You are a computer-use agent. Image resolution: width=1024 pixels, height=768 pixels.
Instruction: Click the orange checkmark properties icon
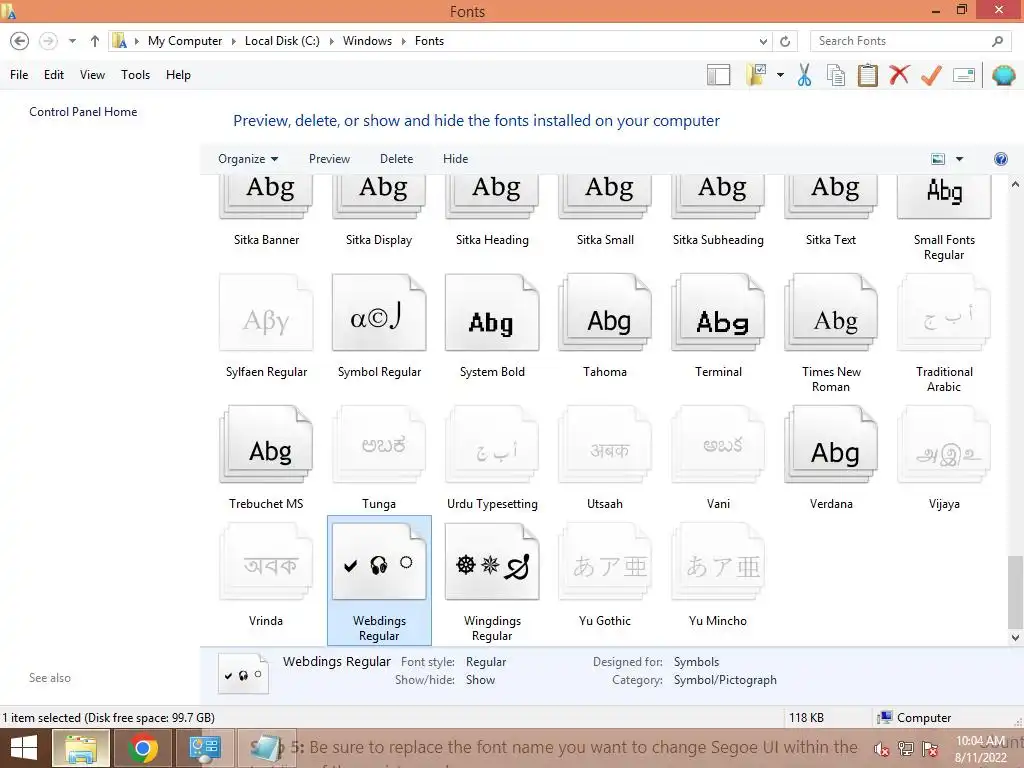931,75
